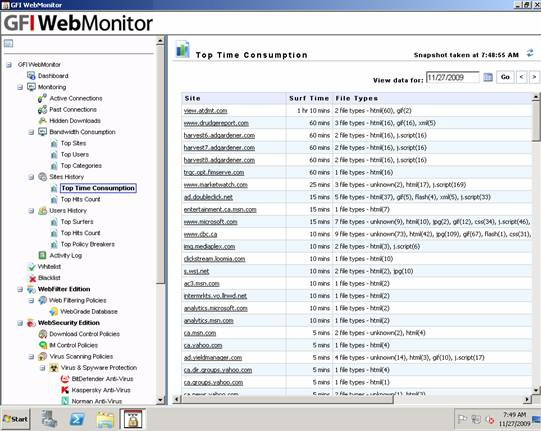The image size is (541, 431).
Task: Click the Sites History icon
Action: click(42, 177)
